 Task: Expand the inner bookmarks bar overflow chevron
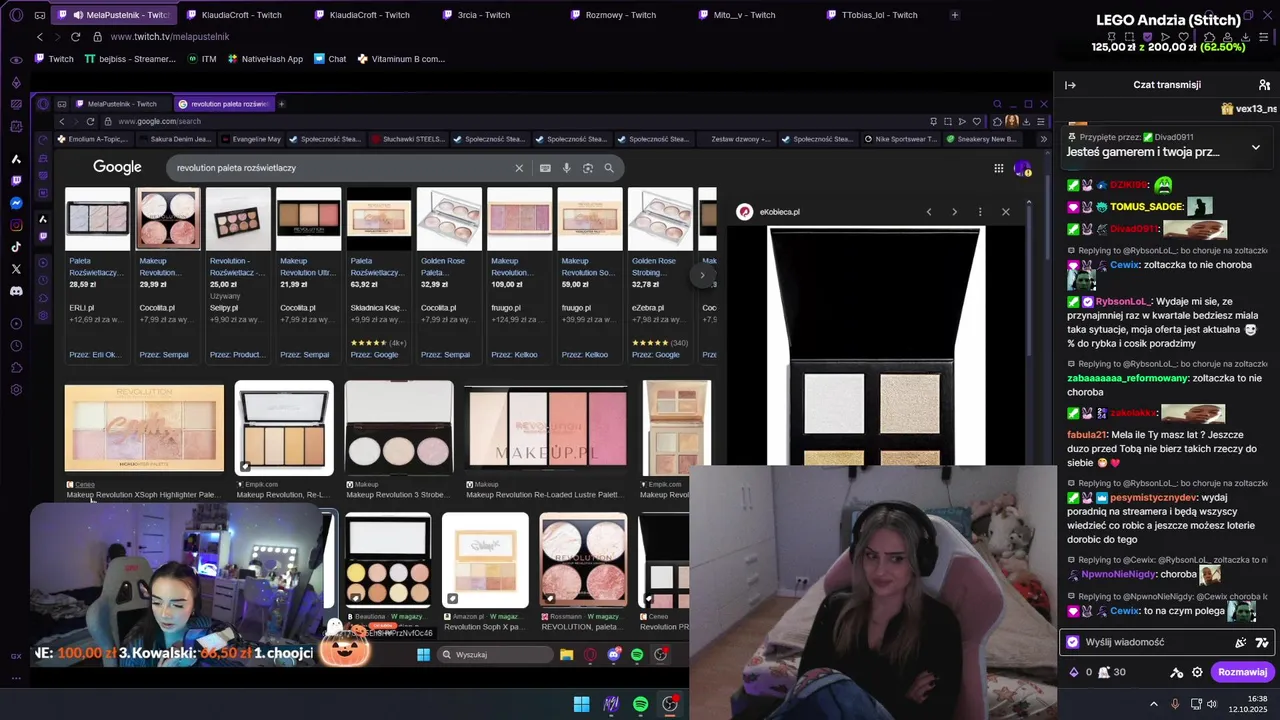[1043, 139]
